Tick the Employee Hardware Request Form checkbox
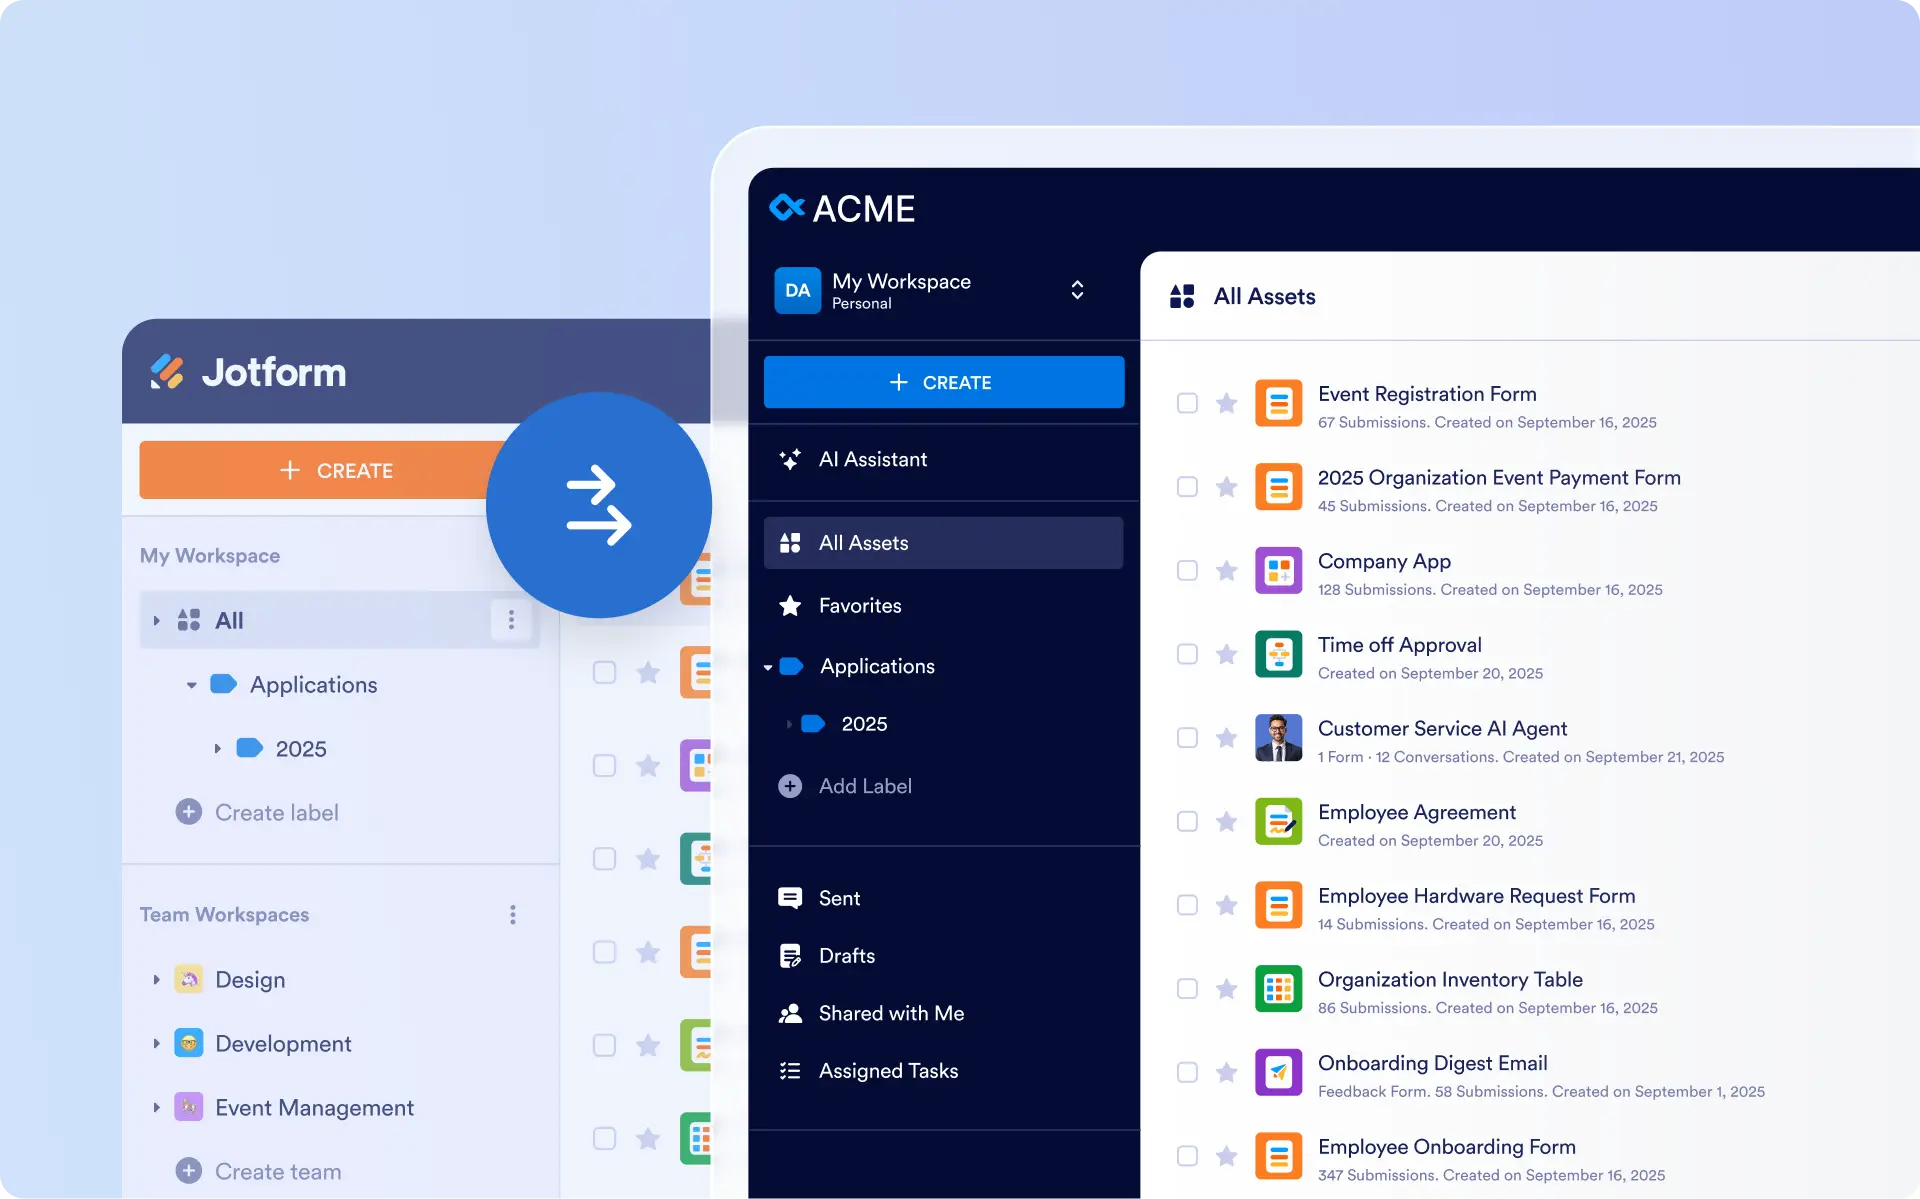Image resolution: width=1920 pixels, height=1199 pixels. [x=1187, y=905]
